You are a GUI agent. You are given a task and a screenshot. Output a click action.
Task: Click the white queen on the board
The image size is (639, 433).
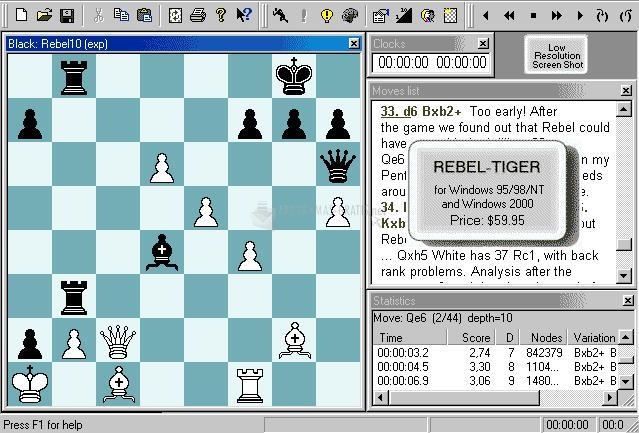click(x=118, y=341)
